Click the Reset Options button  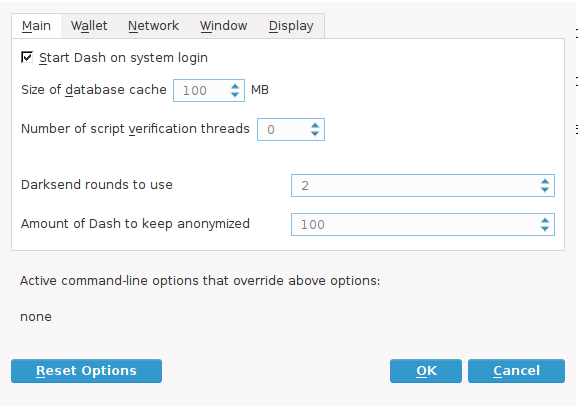click(86, 371)
